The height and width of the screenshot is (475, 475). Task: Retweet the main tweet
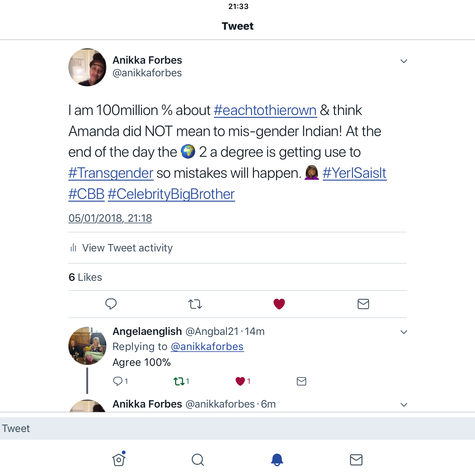(x=195, y=304)
